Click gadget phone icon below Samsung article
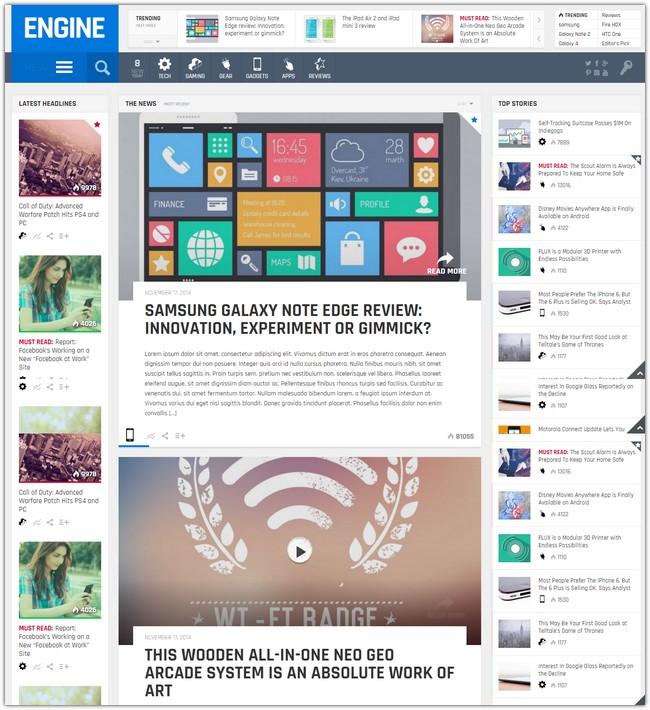 pyautogui.click(x=130, y=435)
